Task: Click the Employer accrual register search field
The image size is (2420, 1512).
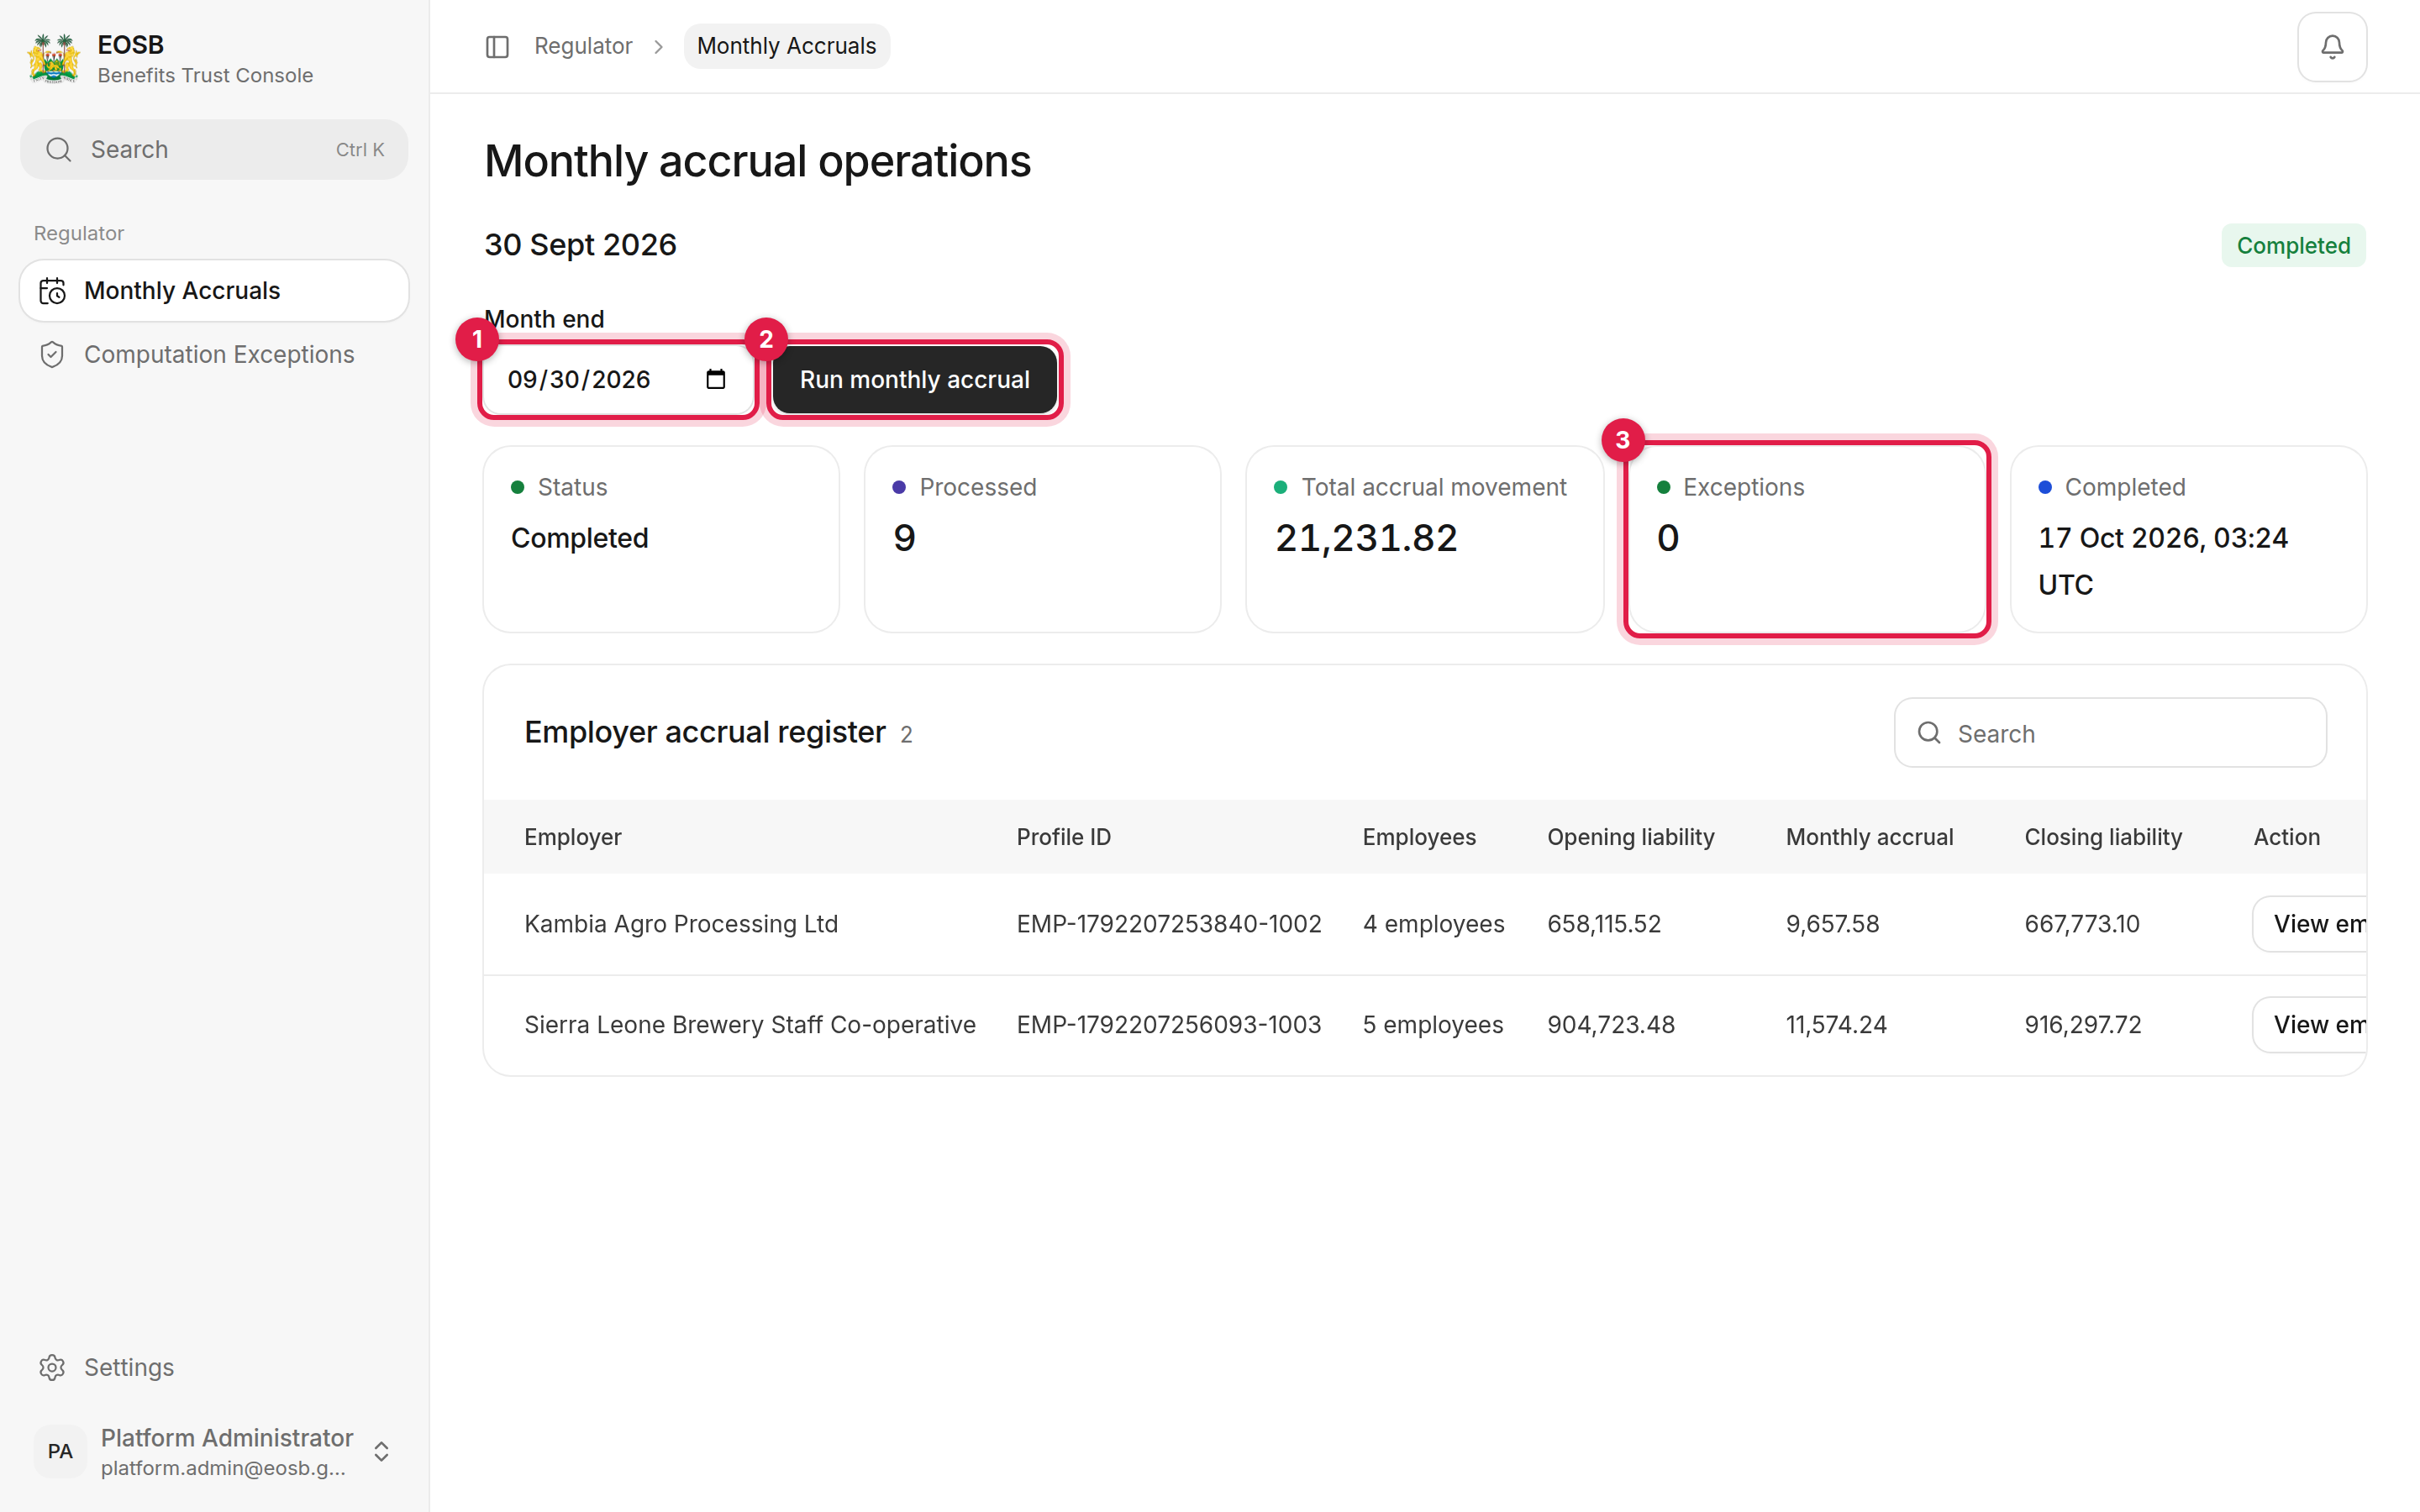Action: (x=2110, y=733)
